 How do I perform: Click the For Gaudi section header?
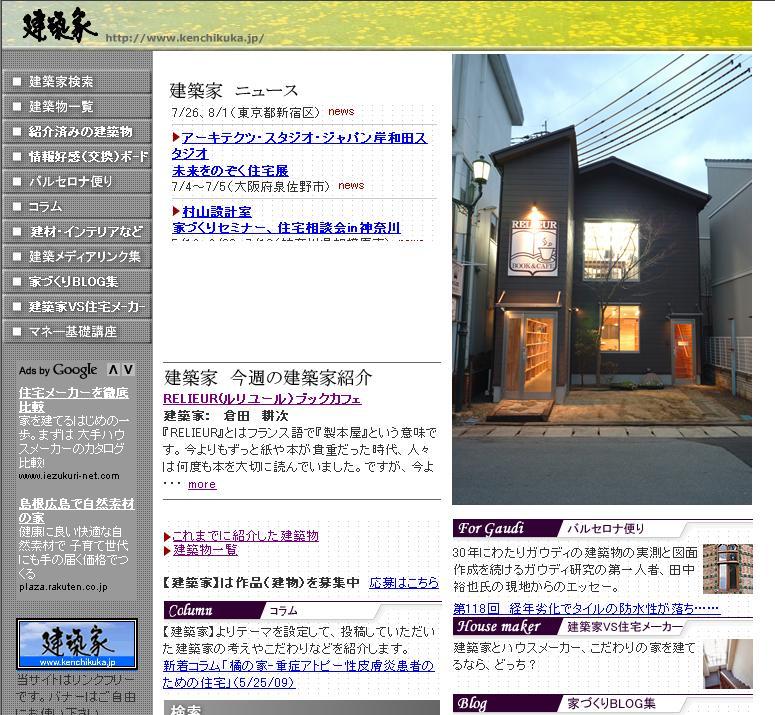(x=602, y=528)
